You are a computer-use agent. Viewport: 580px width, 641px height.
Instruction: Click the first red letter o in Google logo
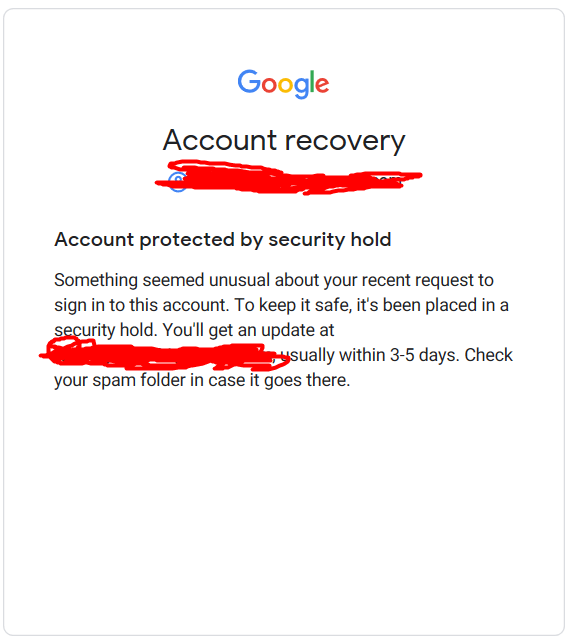pyautogui.click(x=269, y=85)
